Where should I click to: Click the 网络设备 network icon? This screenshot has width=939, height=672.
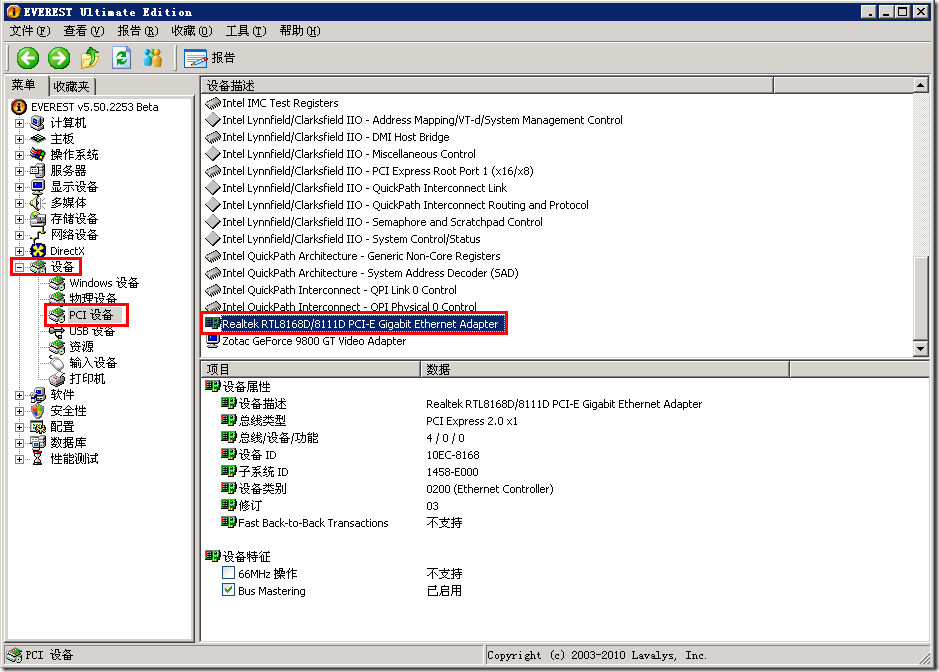[x=38, y=235]
